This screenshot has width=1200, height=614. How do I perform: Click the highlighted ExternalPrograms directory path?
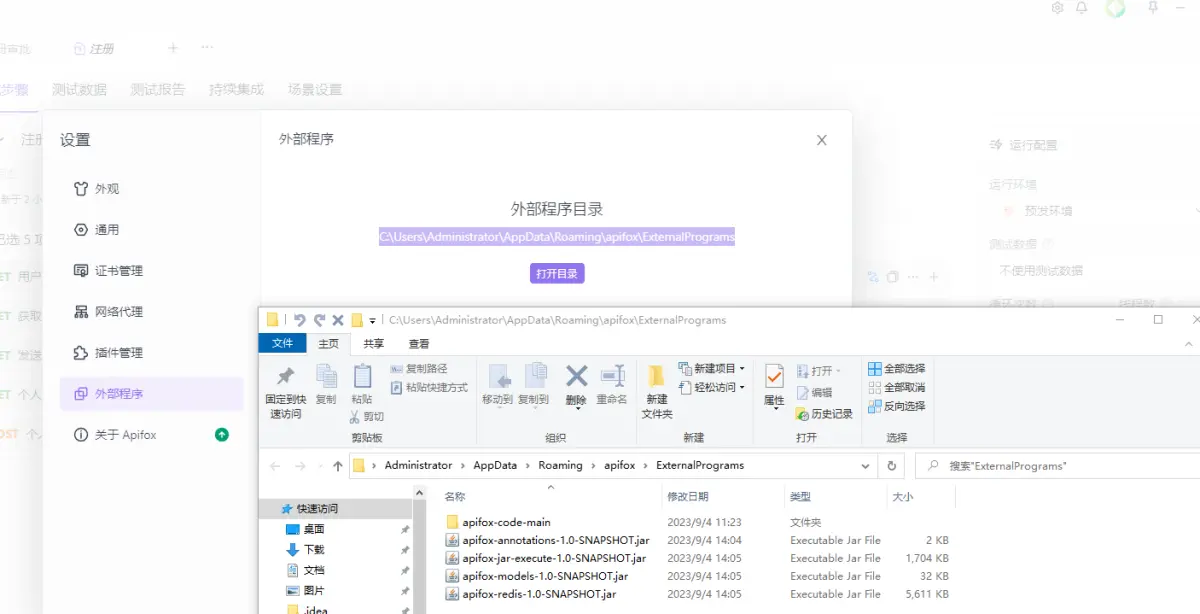[x=557, y=237]
